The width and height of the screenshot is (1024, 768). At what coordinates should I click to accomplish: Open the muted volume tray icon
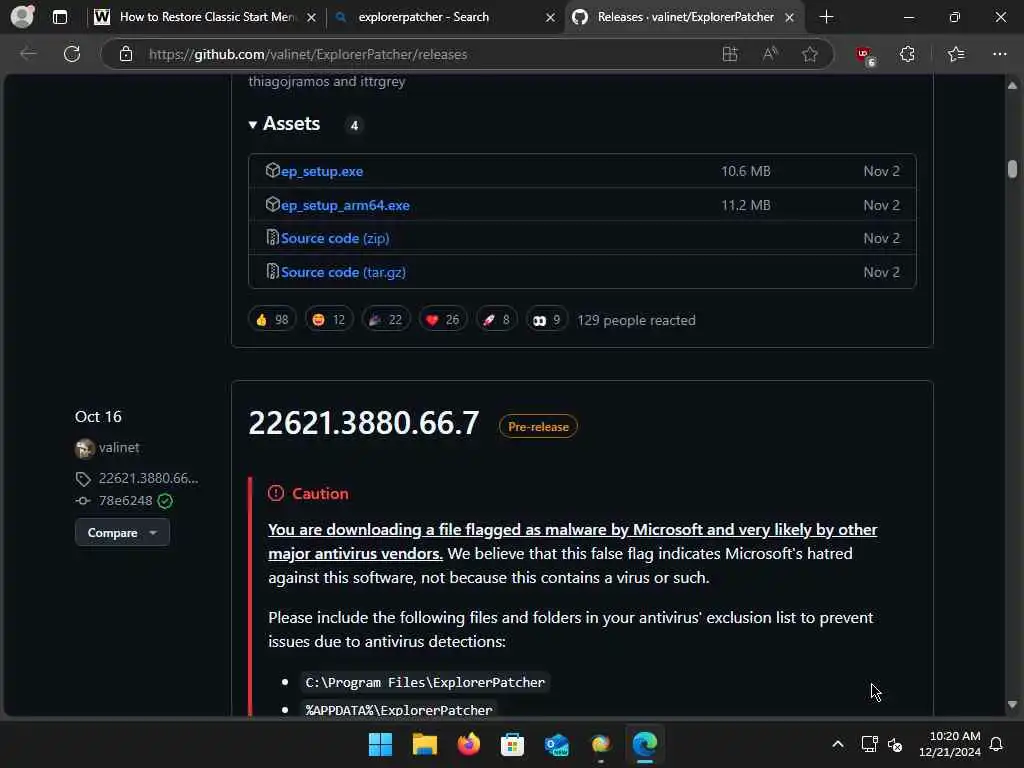895,744
